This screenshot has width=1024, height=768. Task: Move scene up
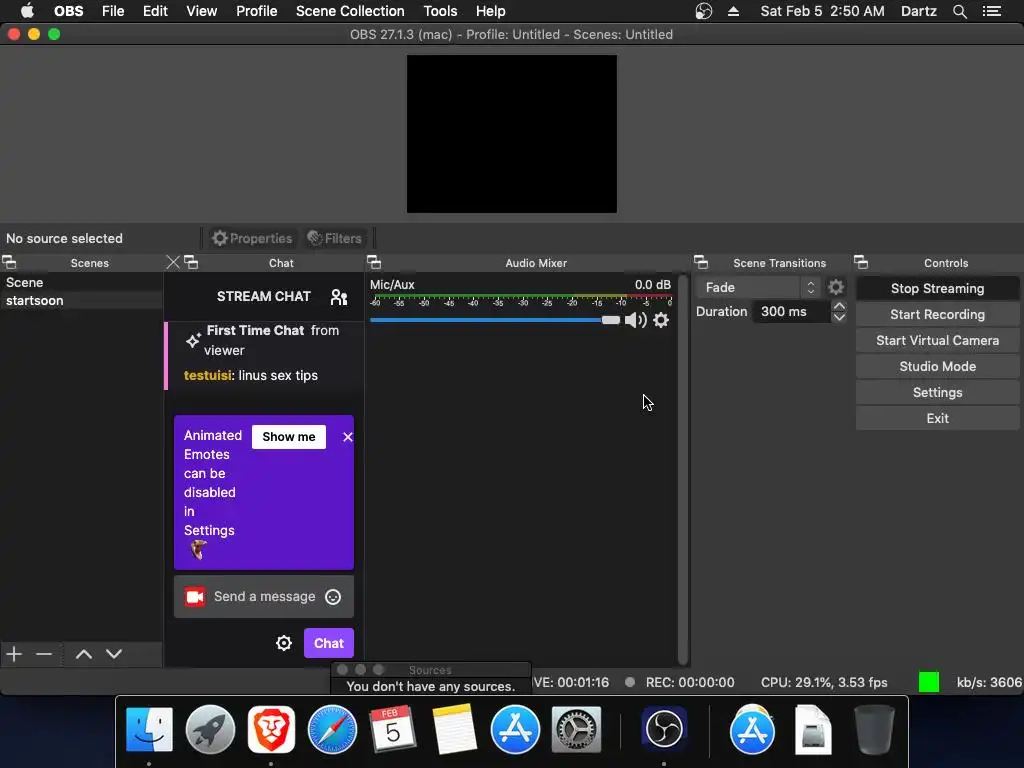click(x=84, y=654)
